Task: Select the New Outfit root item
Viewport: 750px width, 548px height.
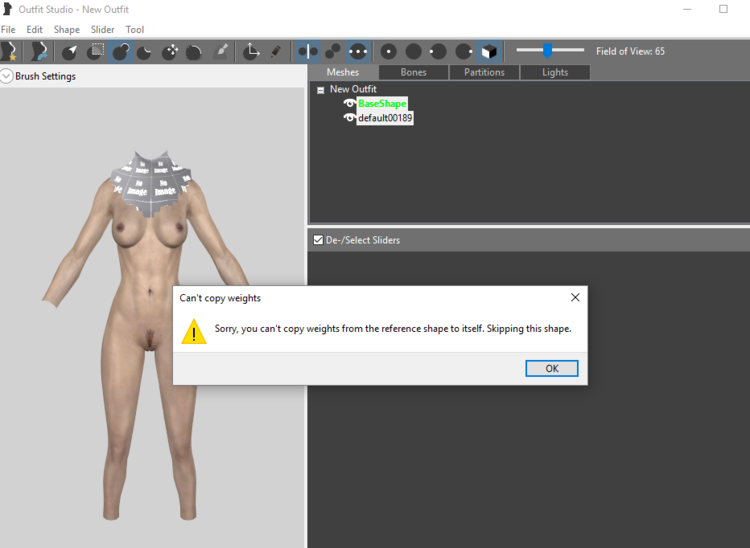Action: (x=353, y=89)
